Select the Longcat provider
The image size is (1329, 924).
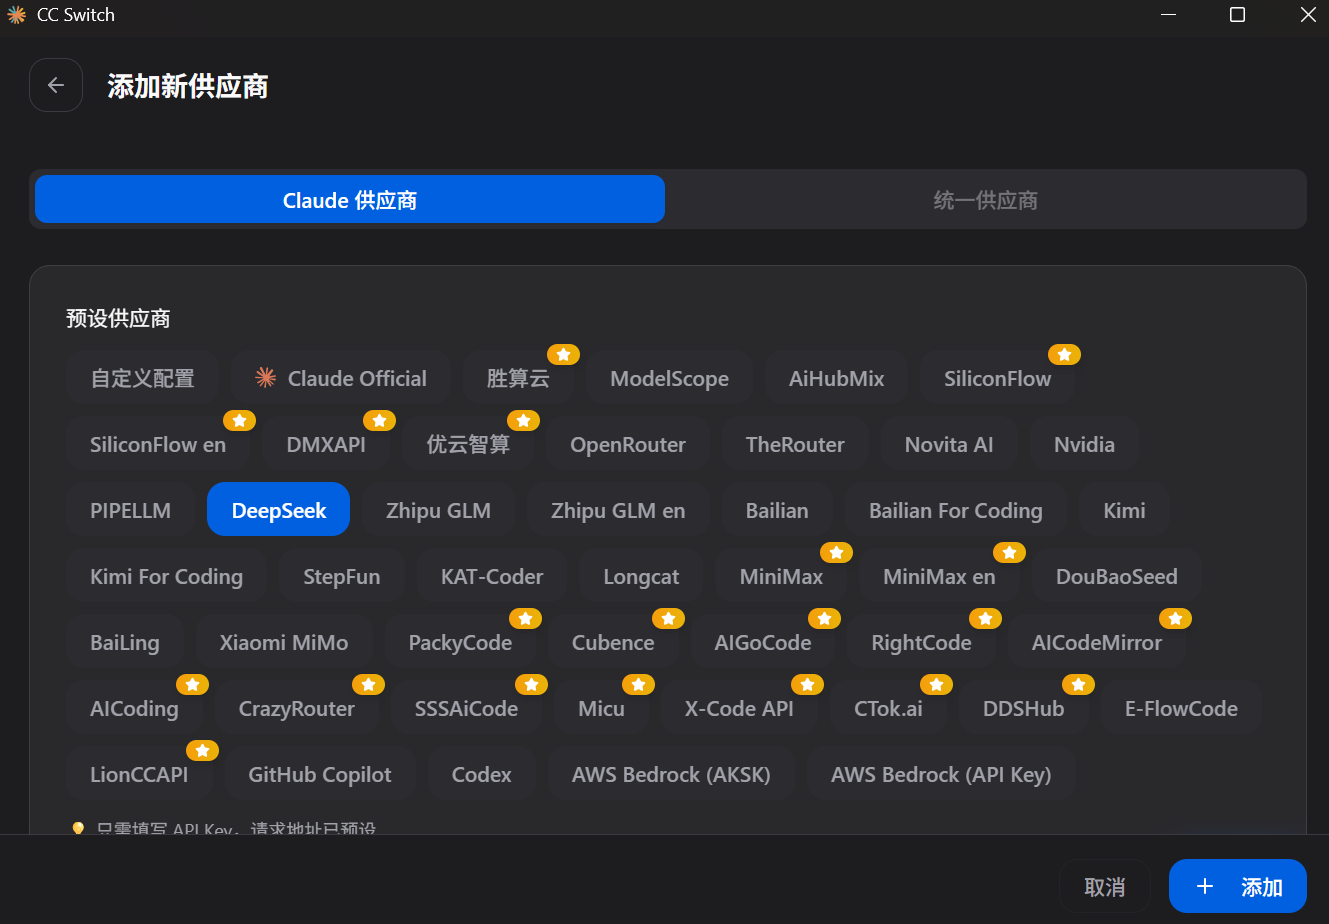[x=641, y=576]
